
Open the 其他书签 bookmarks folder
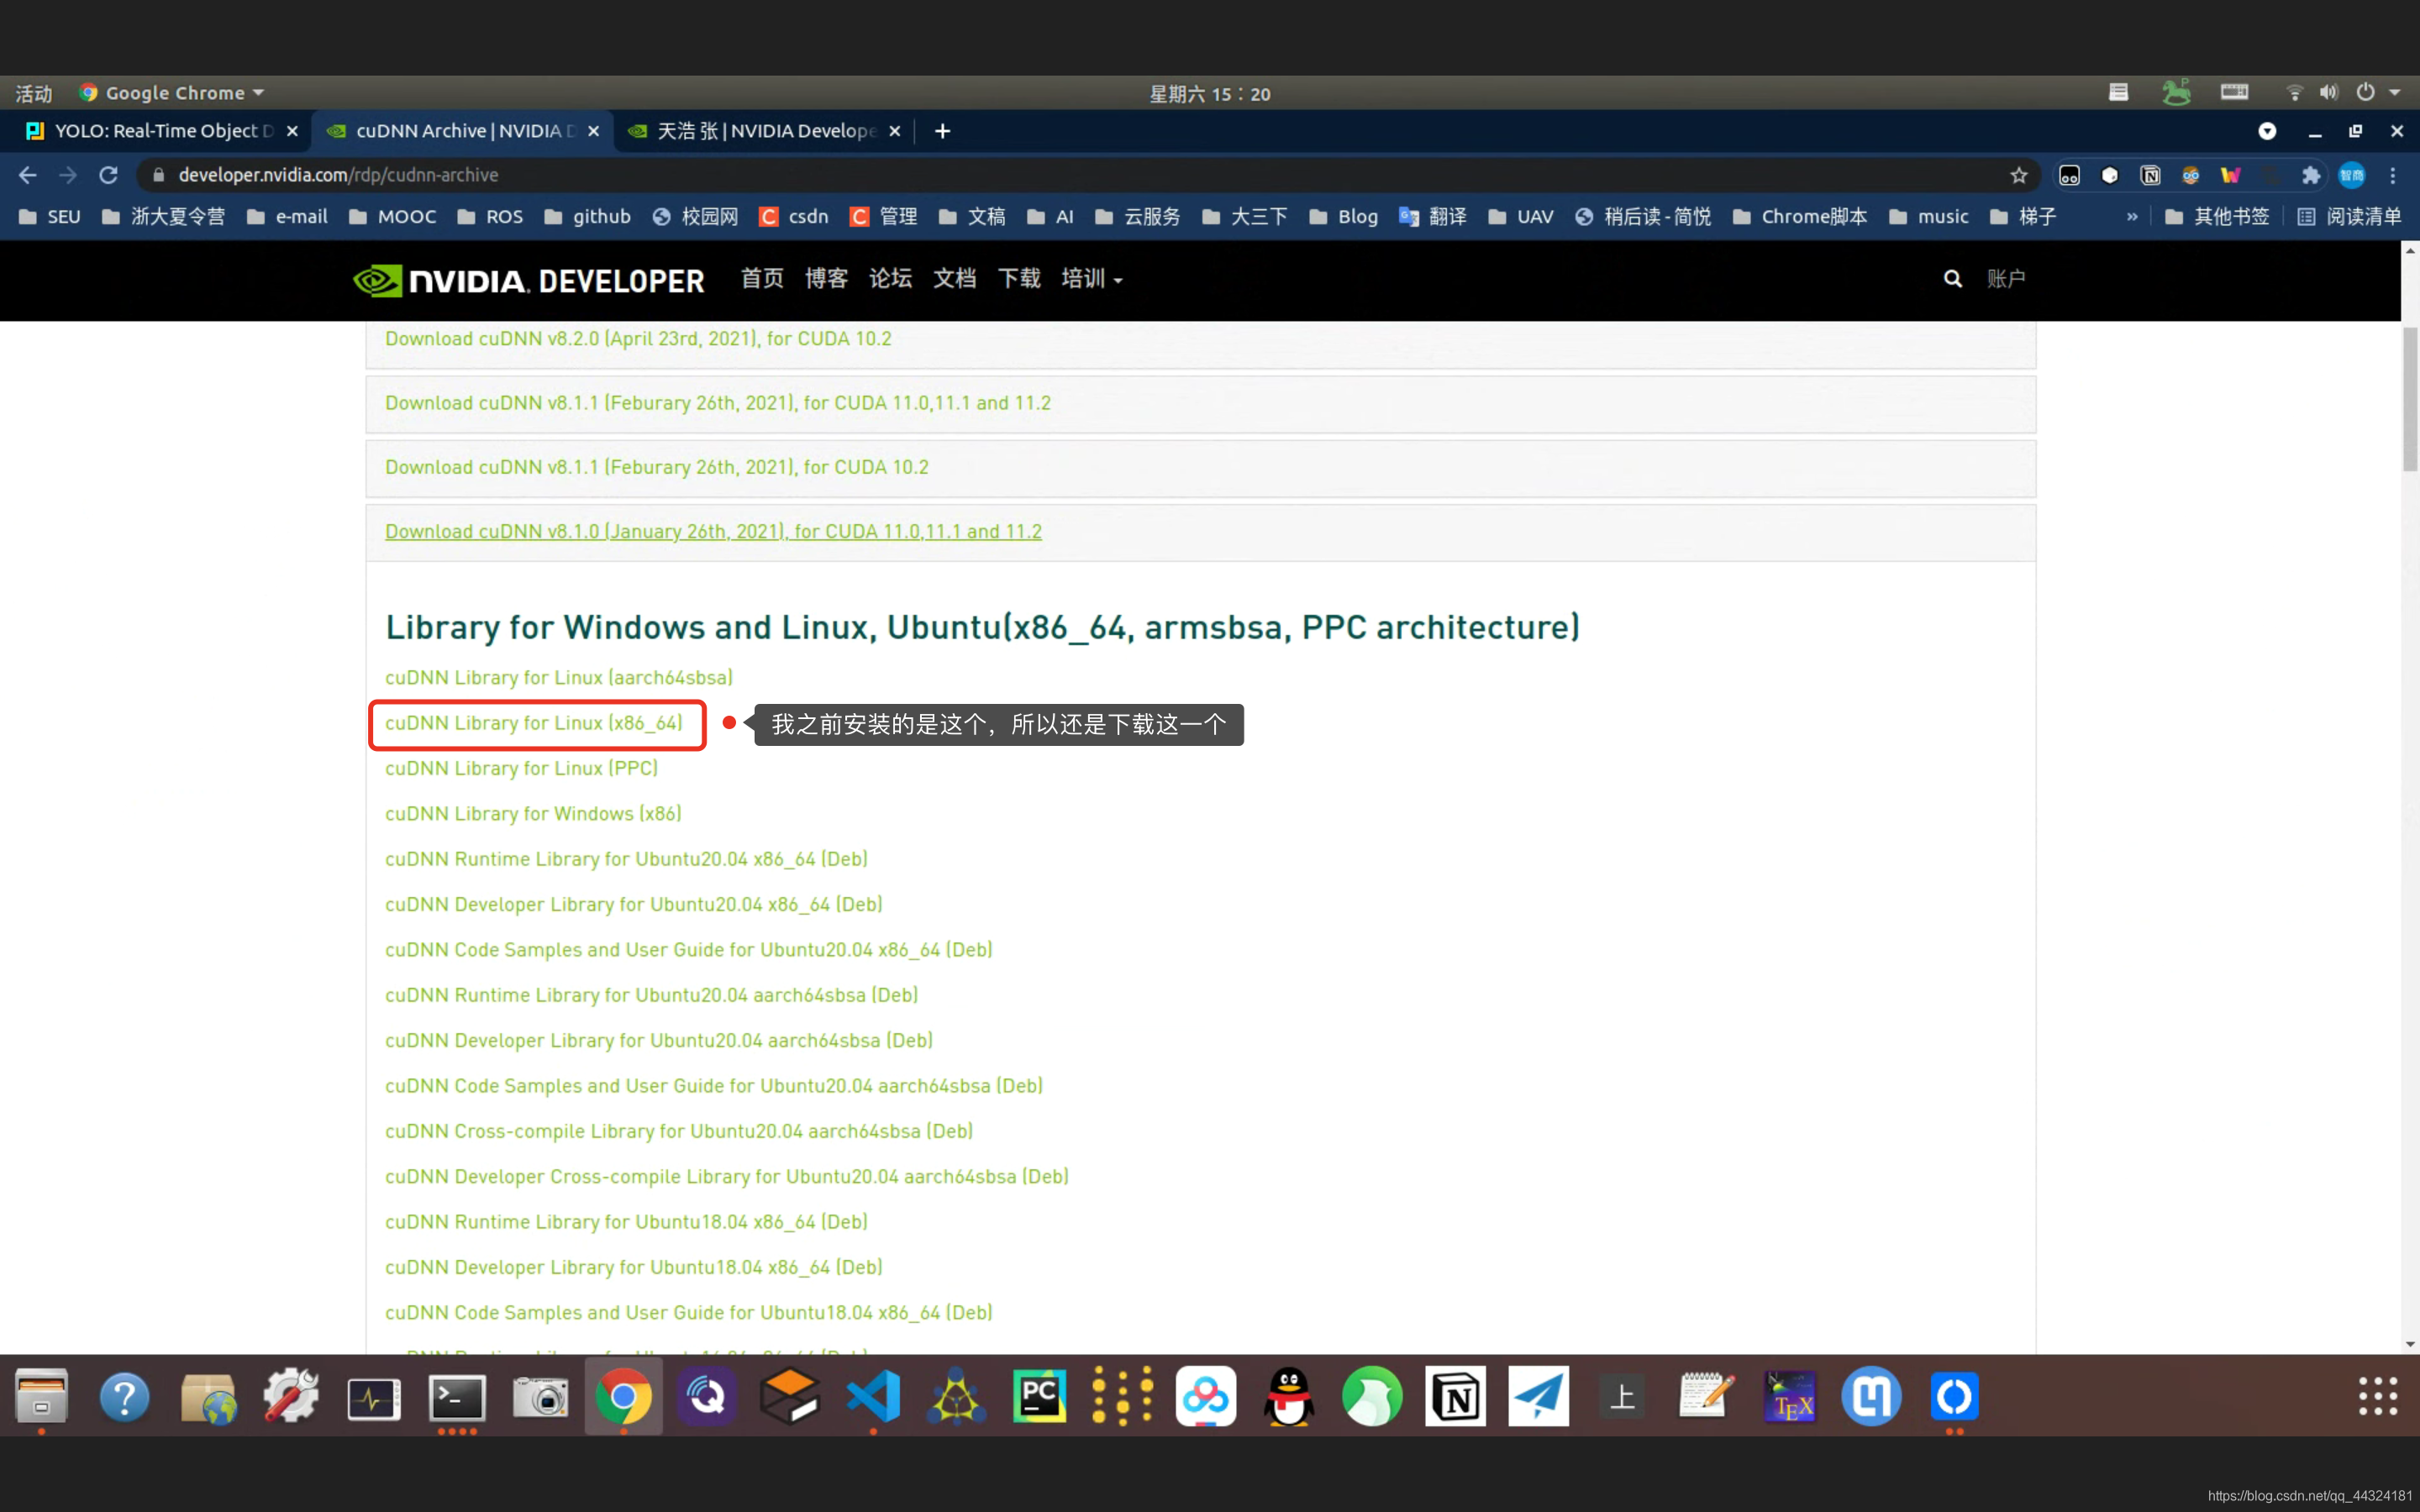tap(2217, 216)
